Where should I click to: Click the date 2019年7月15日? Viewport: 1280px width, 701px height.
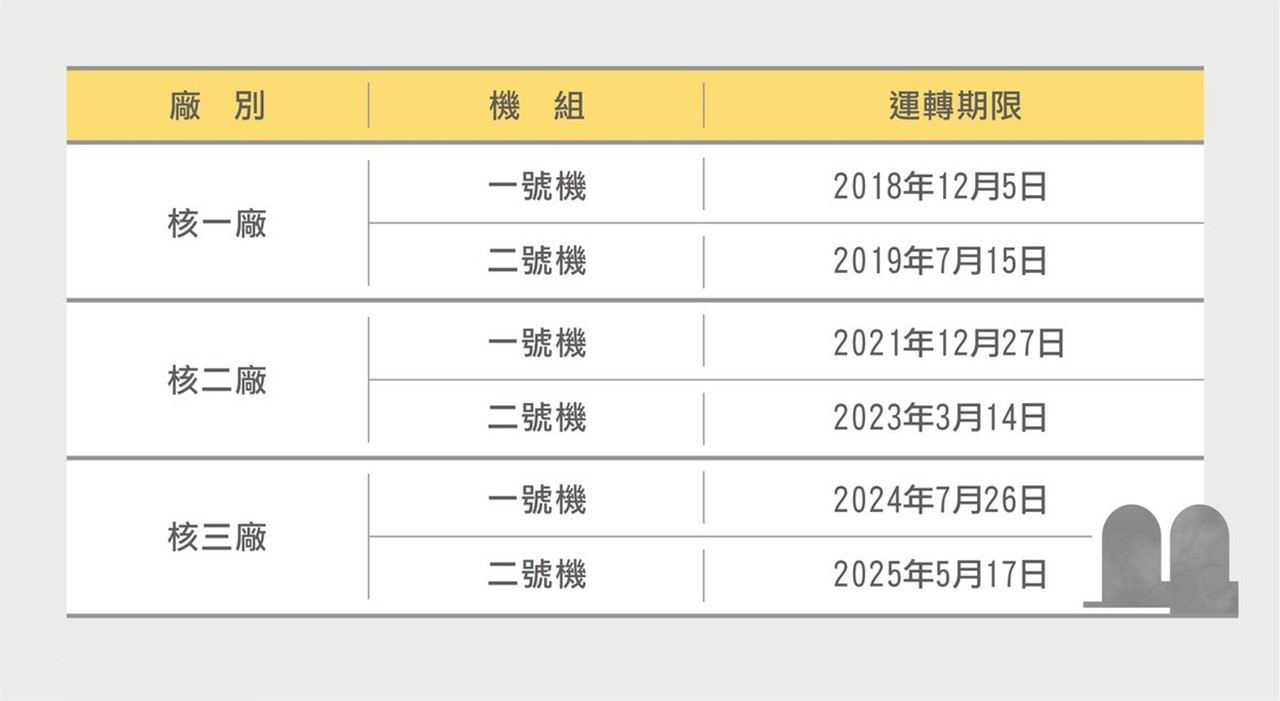point(940,260)
